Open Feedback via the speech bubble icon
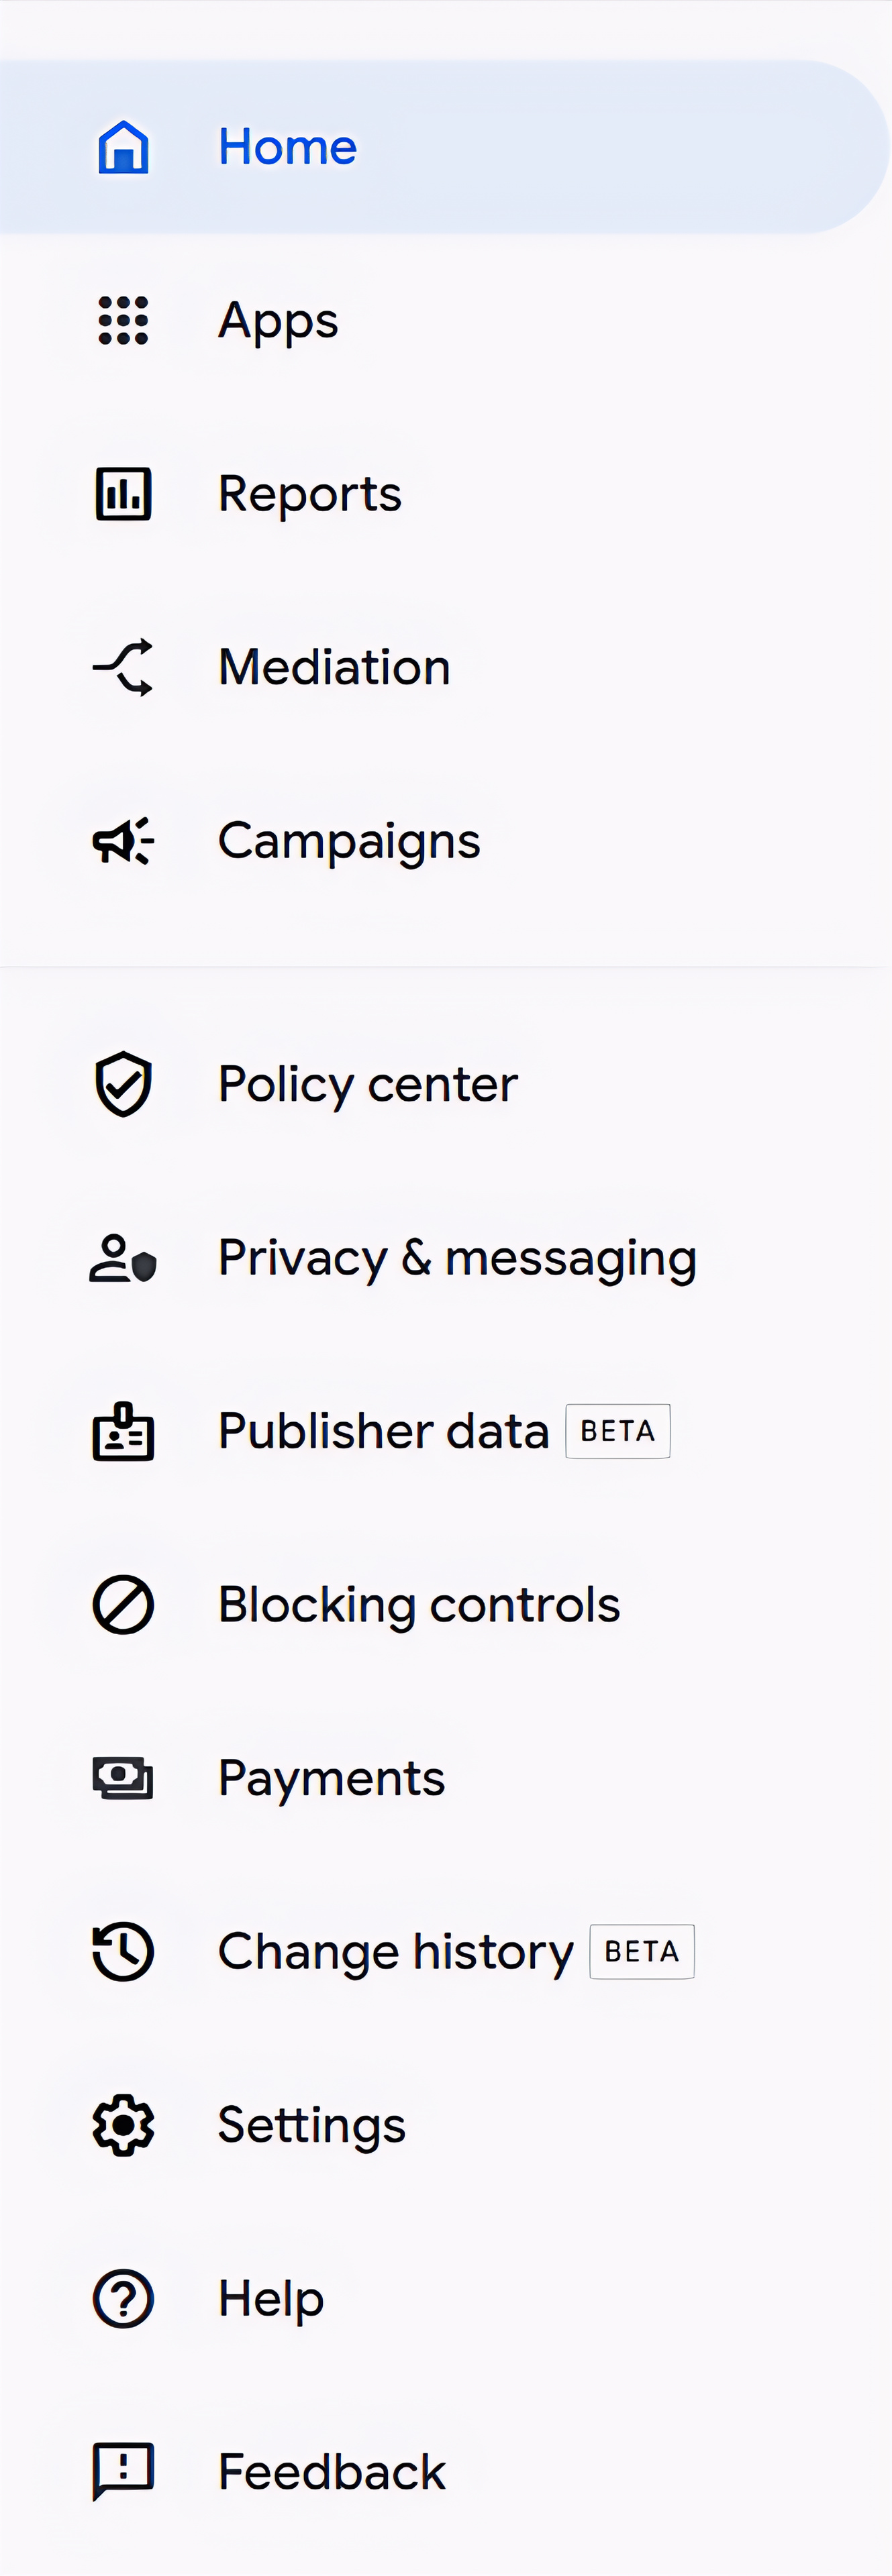Screen dimensions: 892x2576 (122, 2471)
